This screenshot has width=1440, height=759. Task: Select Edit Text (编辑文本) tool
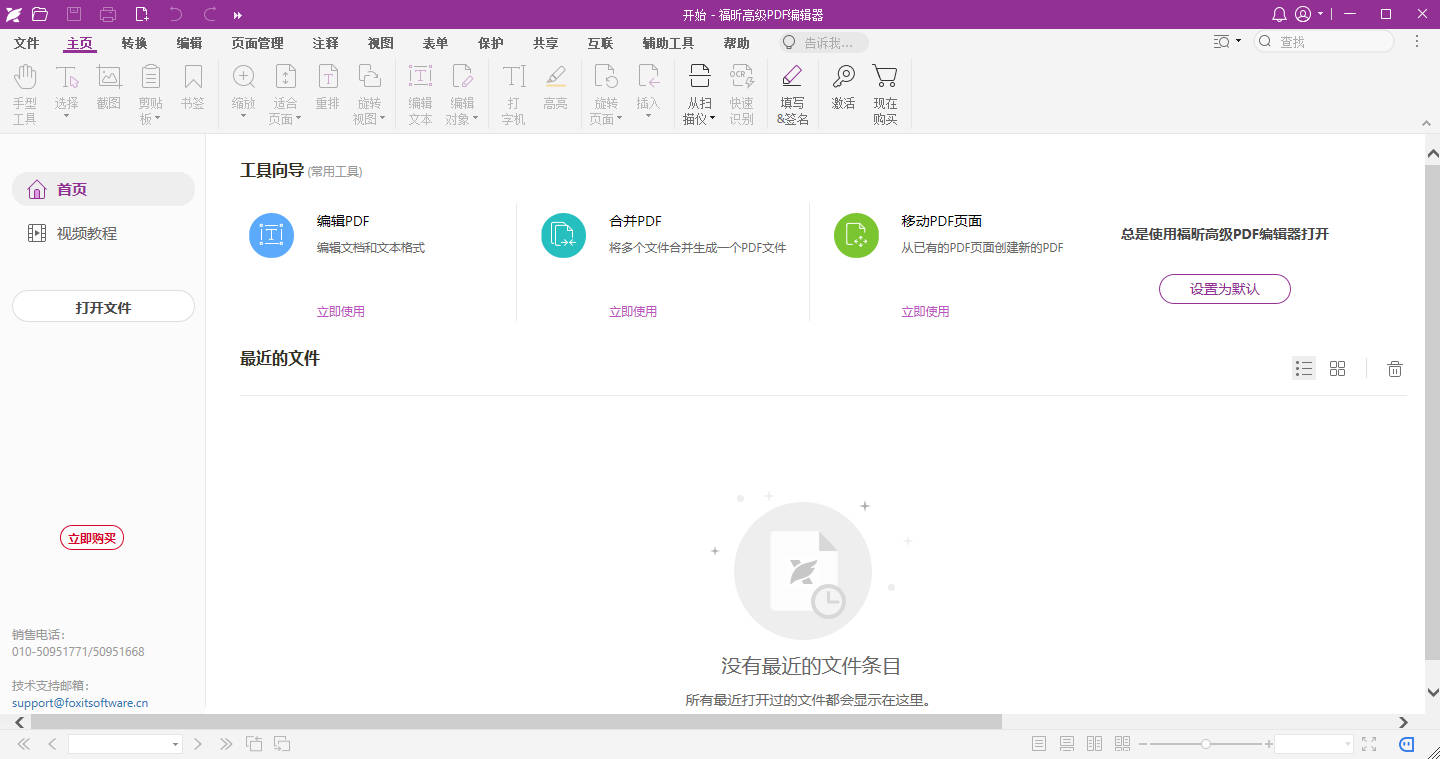pyautogui.click(x=421, y=95)
